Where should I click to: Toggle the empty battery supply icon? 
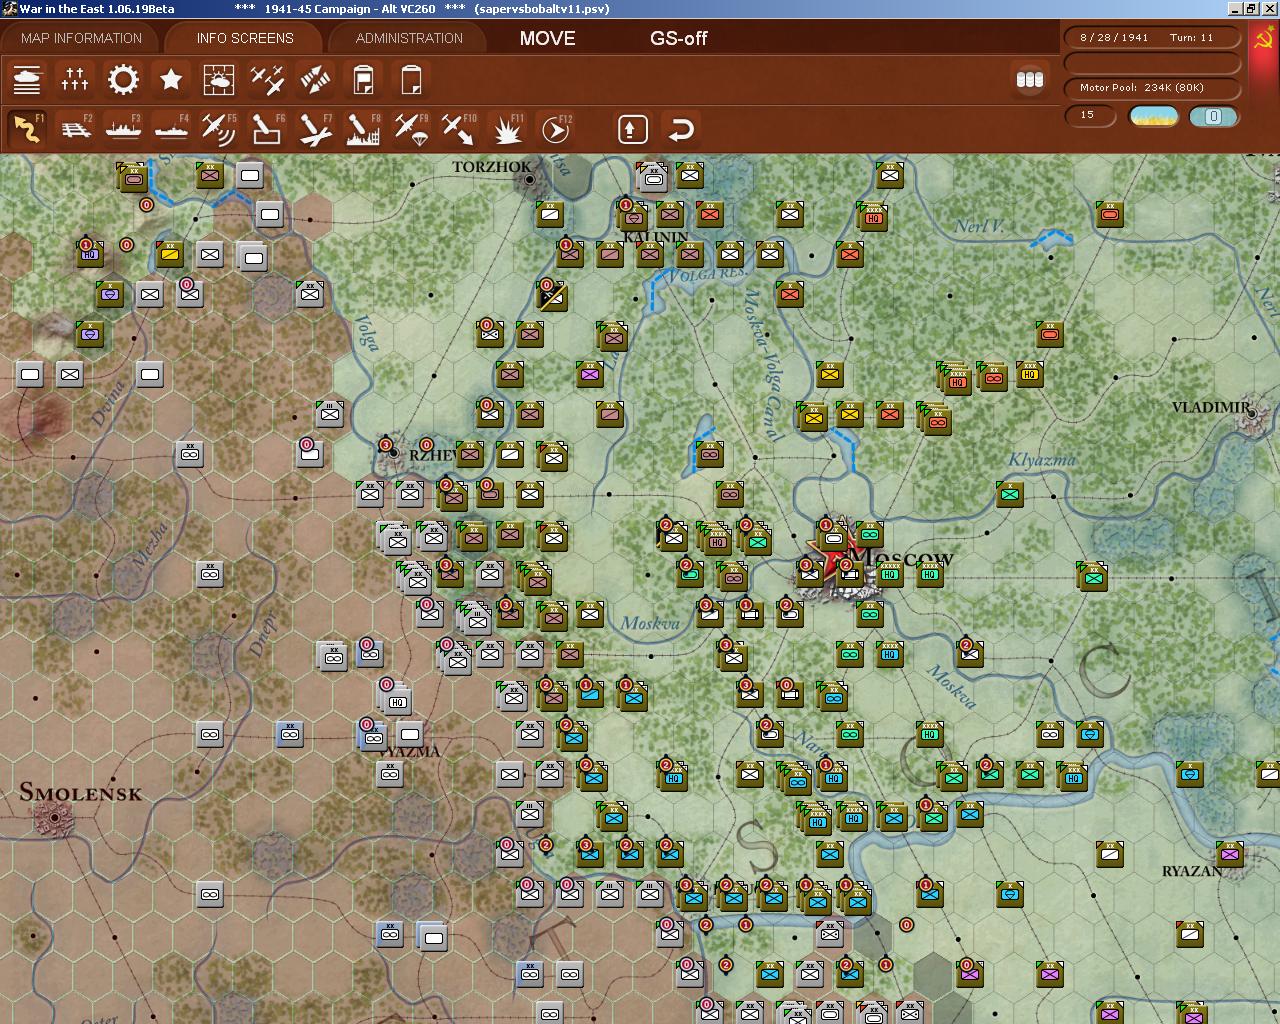pyautogui.click(x=411, y=80)
